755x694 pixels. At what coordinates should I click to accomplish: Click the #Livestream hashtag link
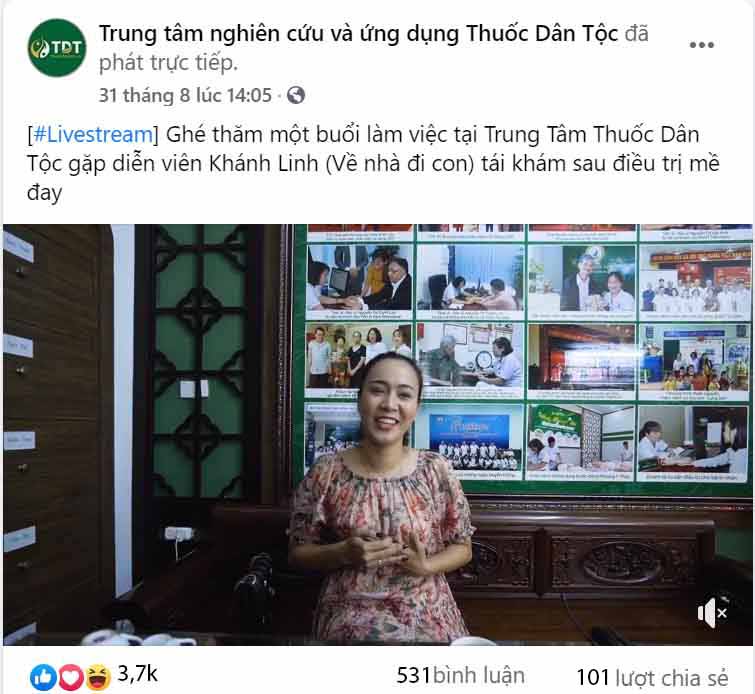93,134
